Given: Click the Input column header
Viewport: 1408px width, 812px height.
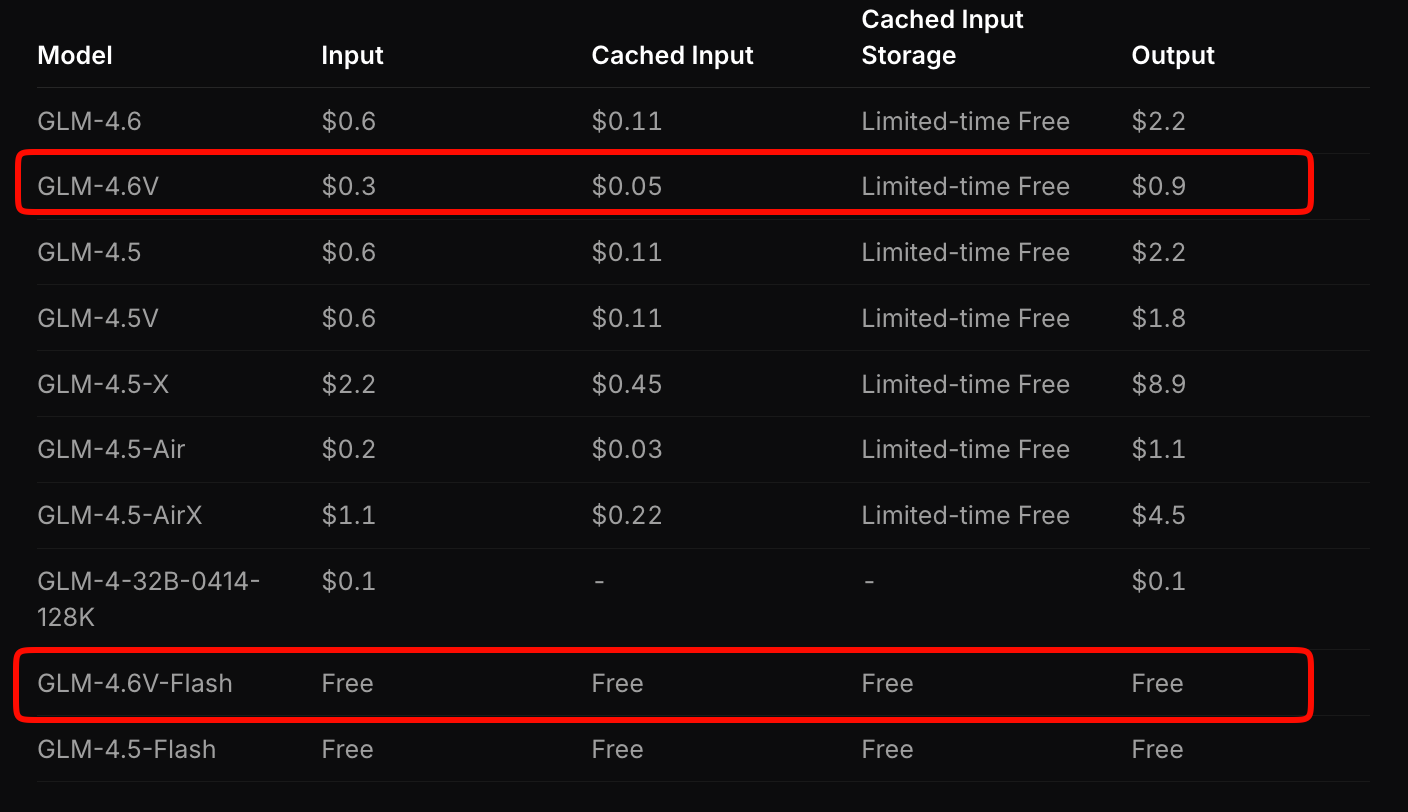Looking at the screenshot, I should [352, 55].
